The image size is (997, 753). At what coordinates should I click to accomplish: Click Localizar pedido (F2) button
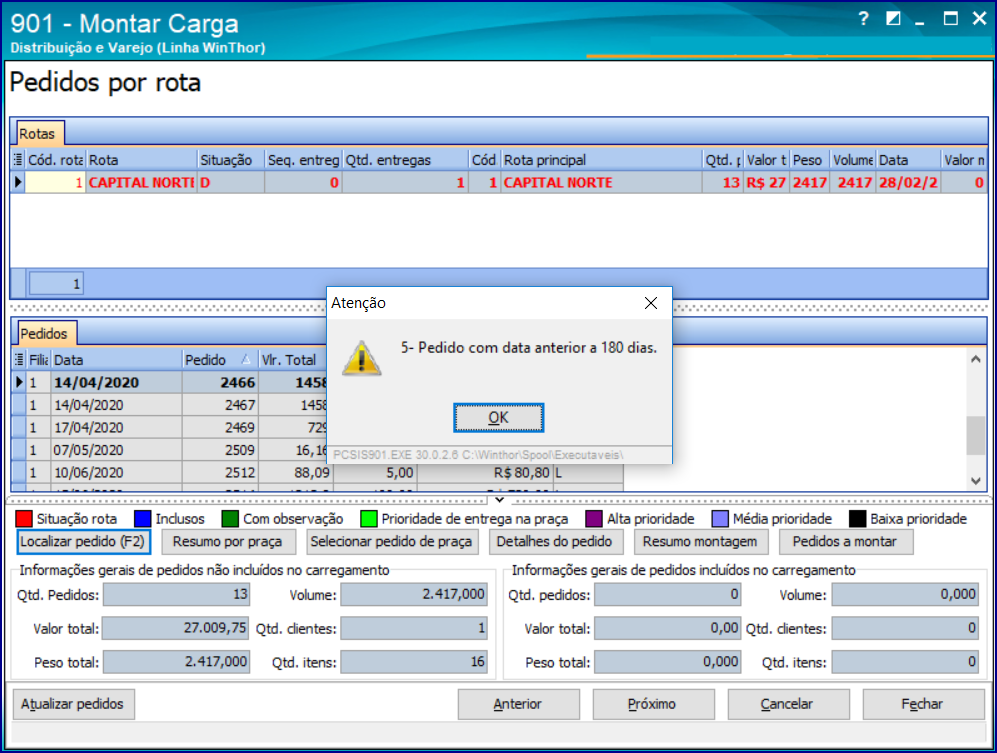point(83,542)
